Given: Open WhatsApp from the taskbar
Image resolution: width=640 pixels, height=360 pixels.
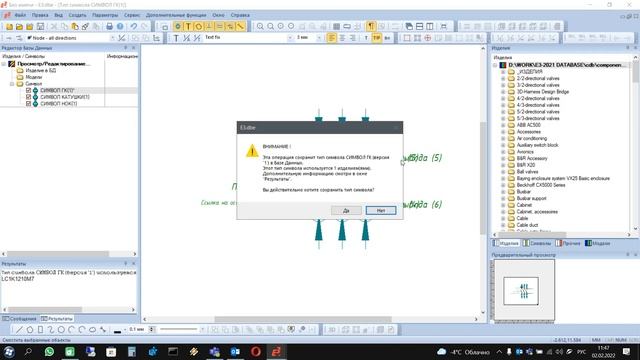Looking at the screenshot, I should tap(49, 351).
